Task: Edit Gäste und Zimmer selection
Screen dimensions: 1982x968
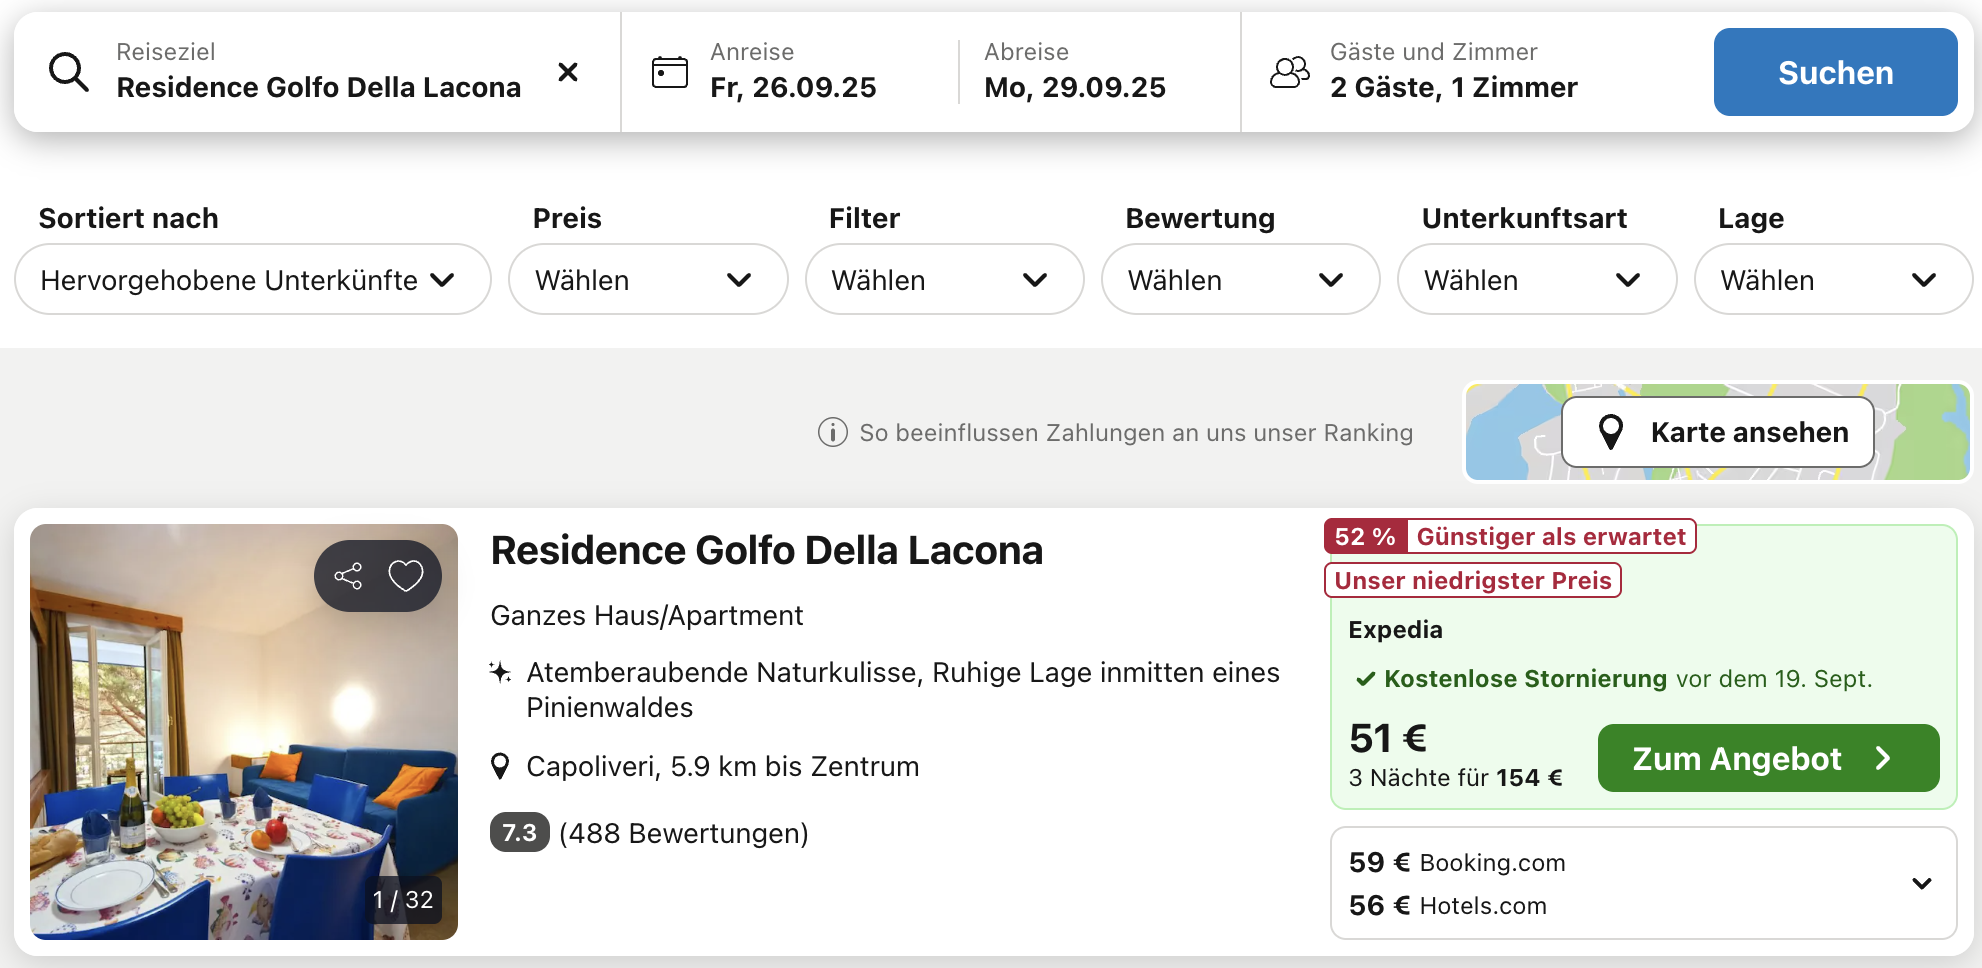Action: click(x=1454, y=72)
